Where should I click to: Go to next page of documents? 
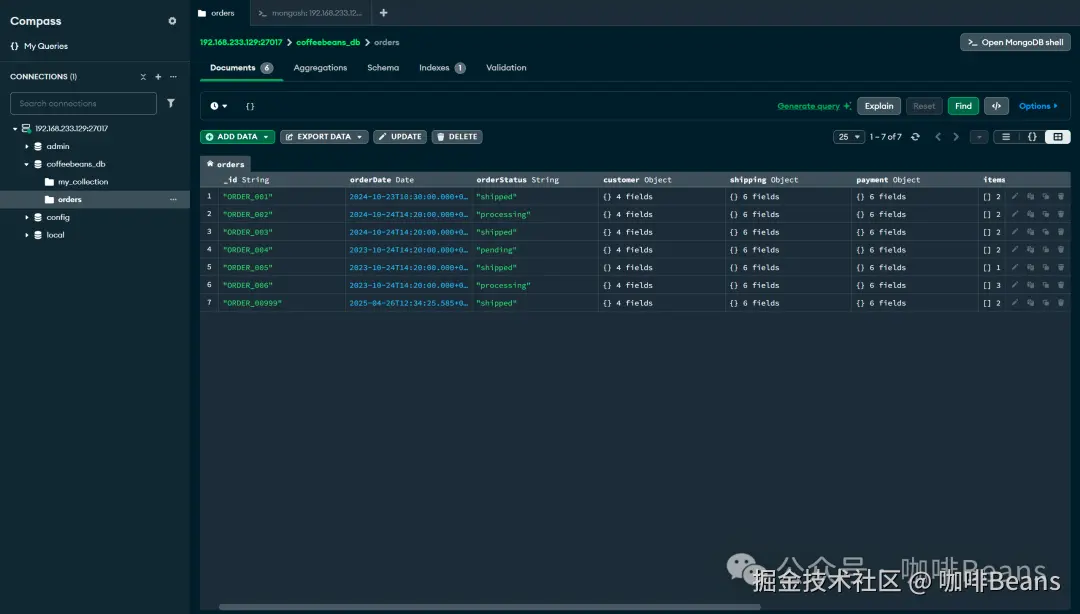pyautogui.click(x=956, y=137)
